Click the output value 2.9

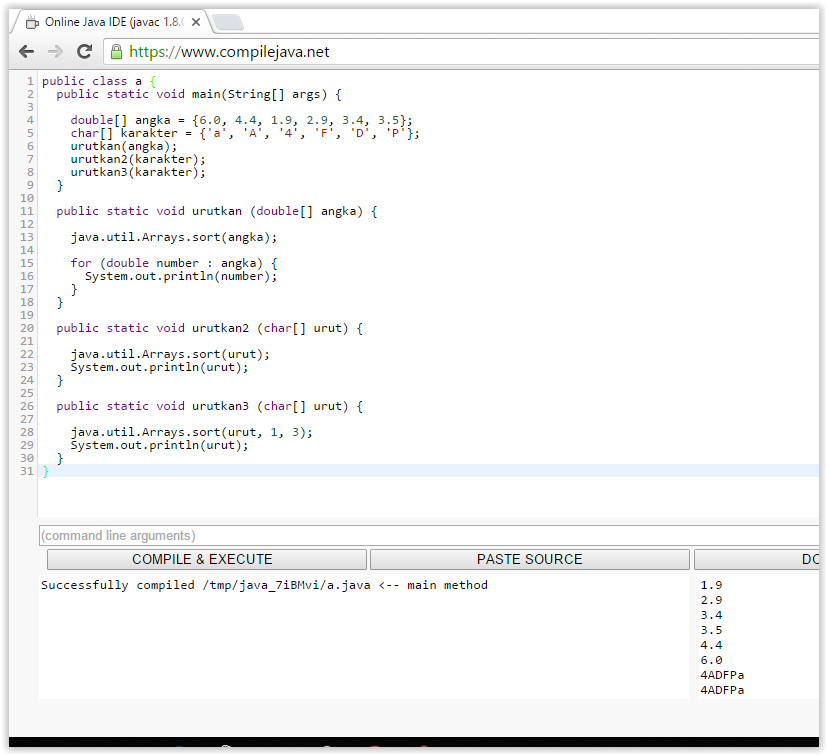(711, 600)
